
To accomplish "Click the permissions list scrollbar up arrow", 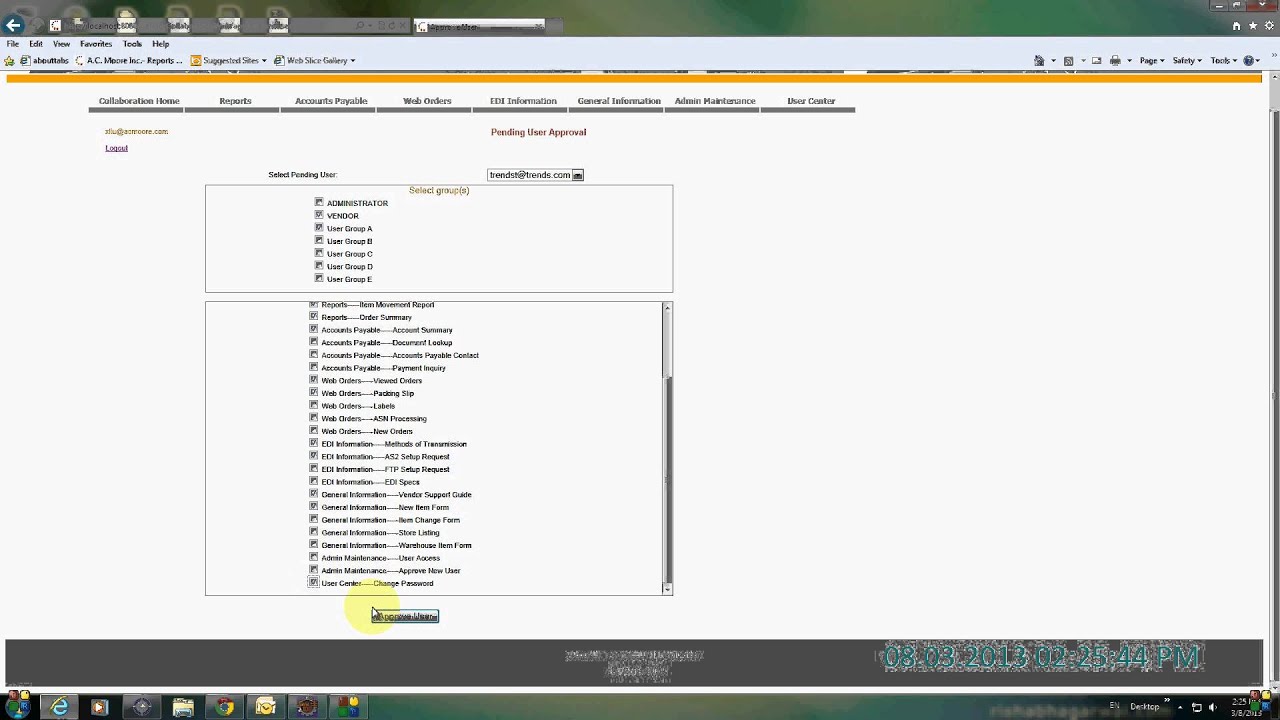I will tap(667, 308).
